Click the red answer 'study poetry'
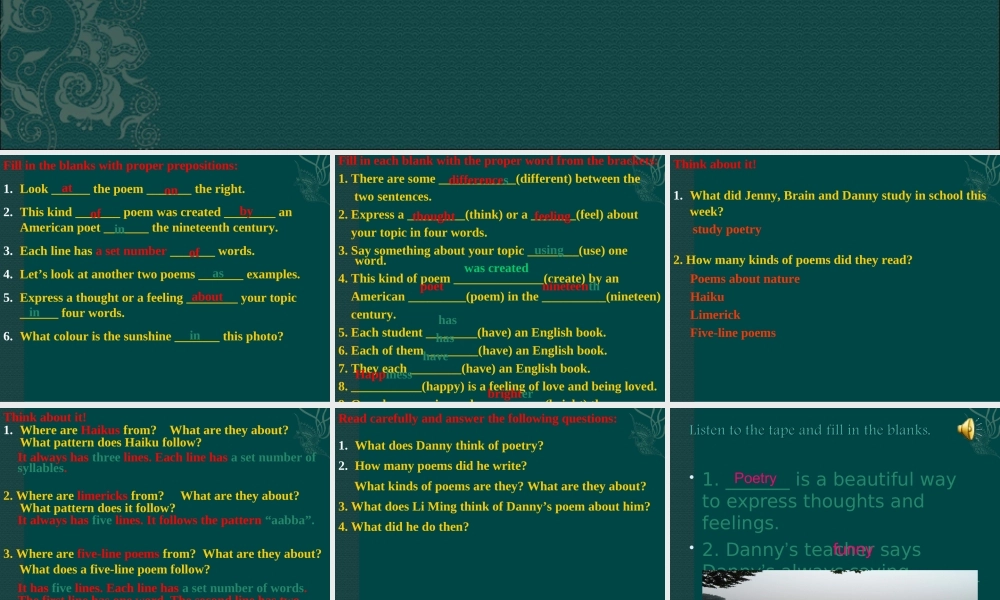Screen dimensions: 1000x600 [x=726, y=230]
